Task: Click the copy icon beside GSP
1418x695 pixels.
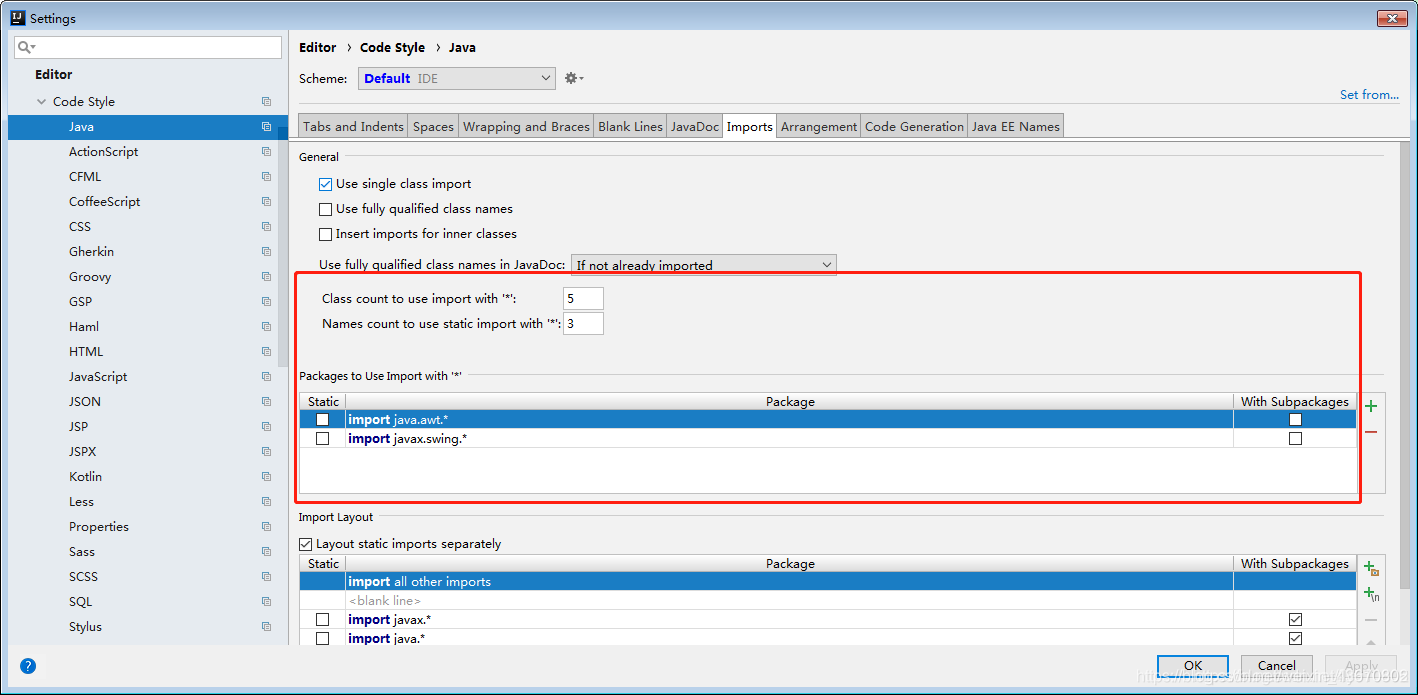Action: 266,302
